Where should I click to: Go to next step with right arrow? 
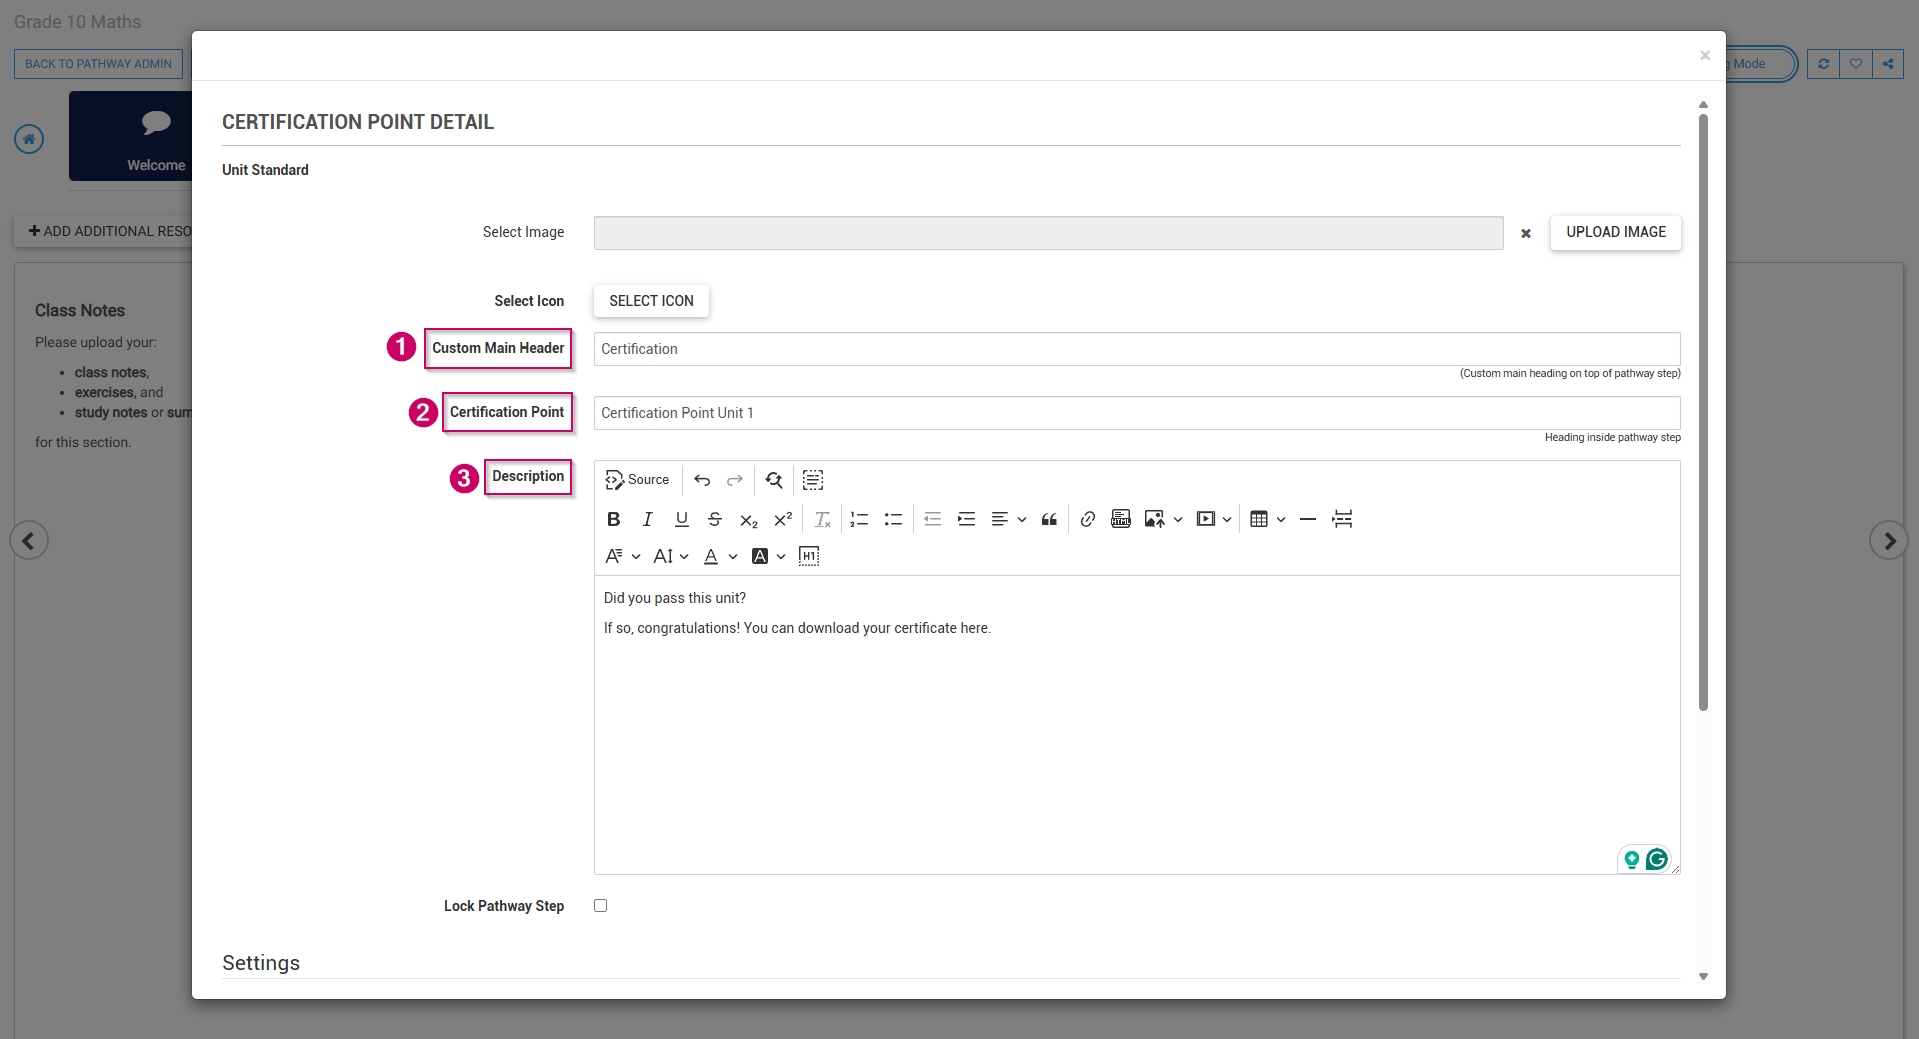point(1889,541)
